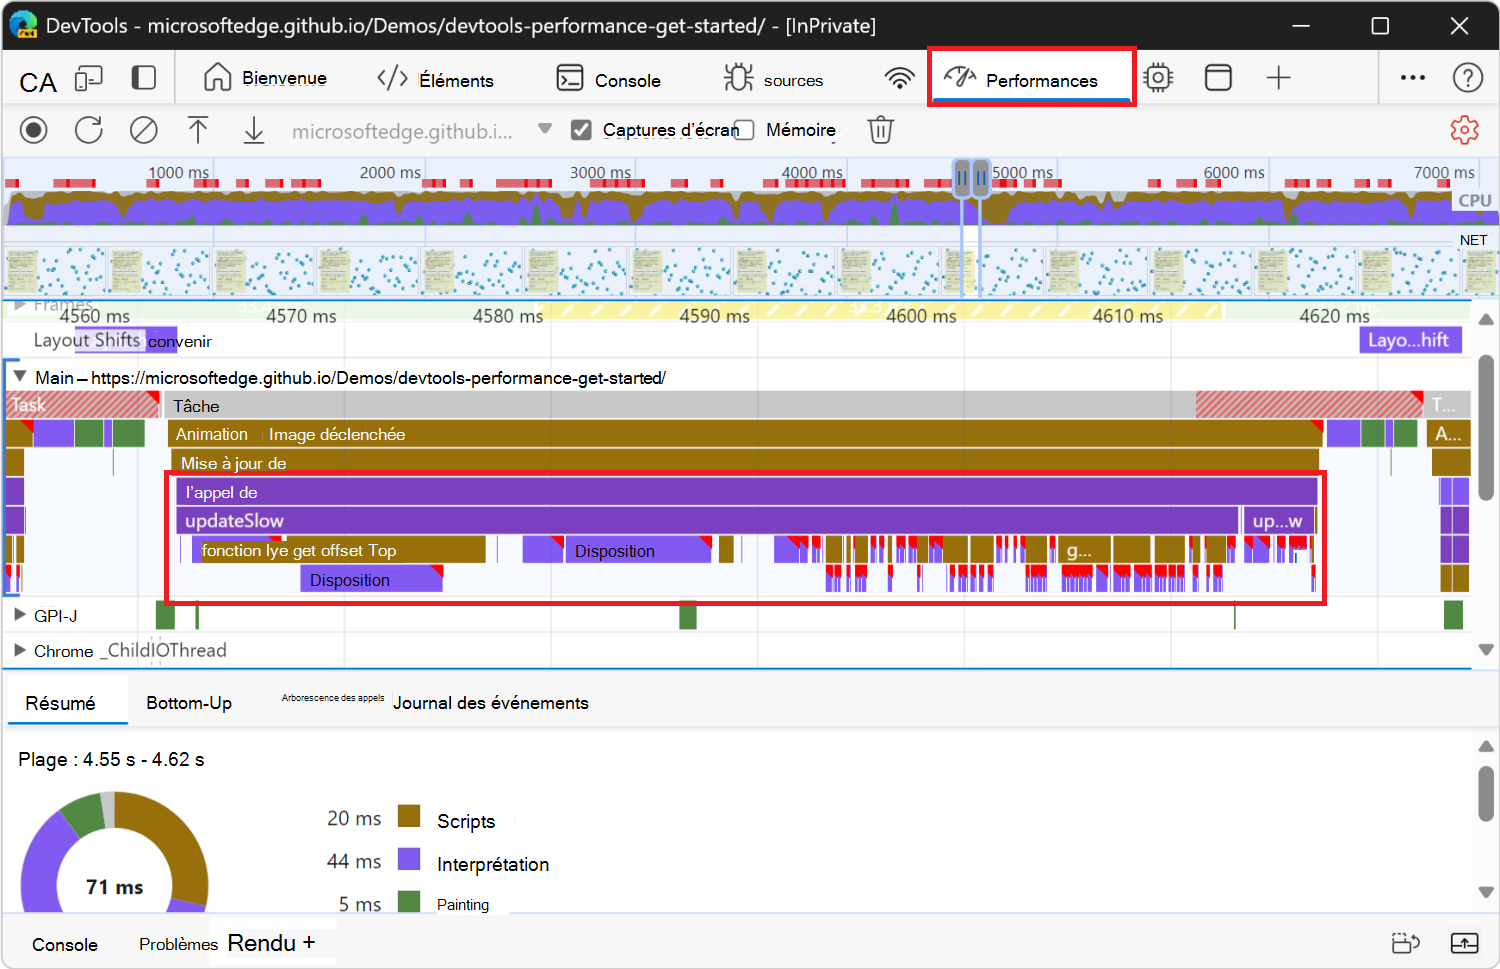Expand the GPI-J track

pyautogui.click(x=19, y=615)
